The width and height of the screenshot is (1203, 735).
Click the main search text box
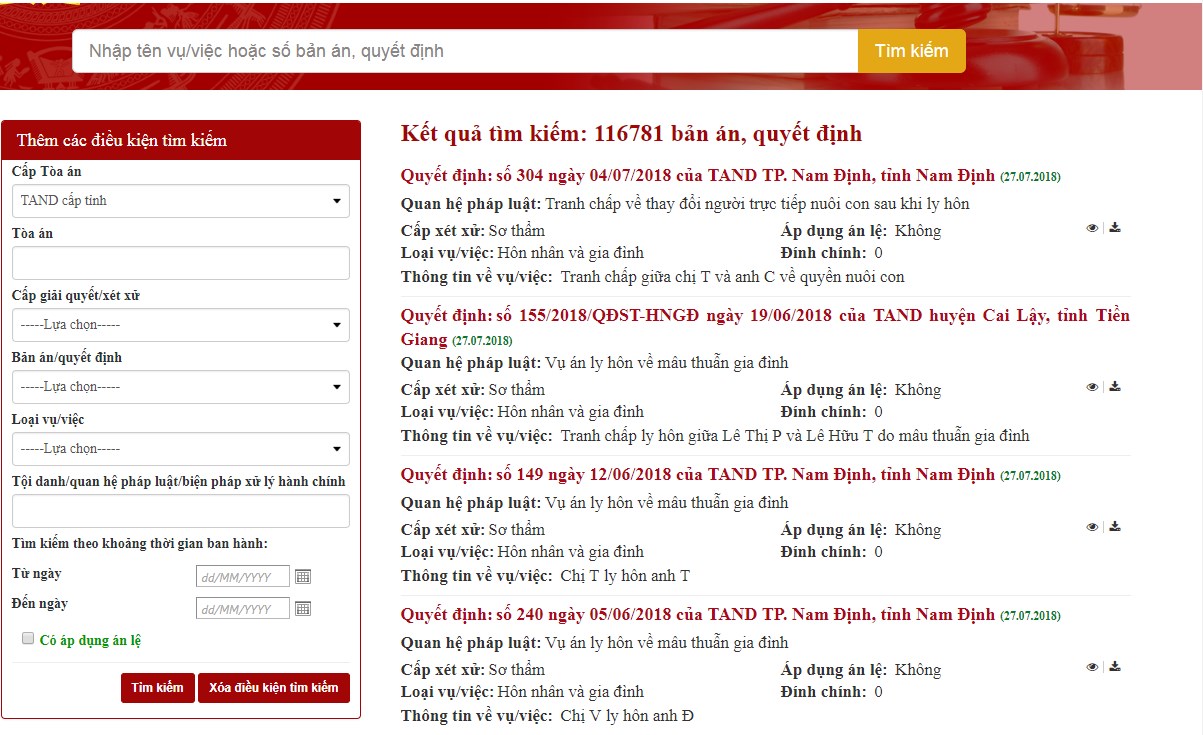[464, 51]
